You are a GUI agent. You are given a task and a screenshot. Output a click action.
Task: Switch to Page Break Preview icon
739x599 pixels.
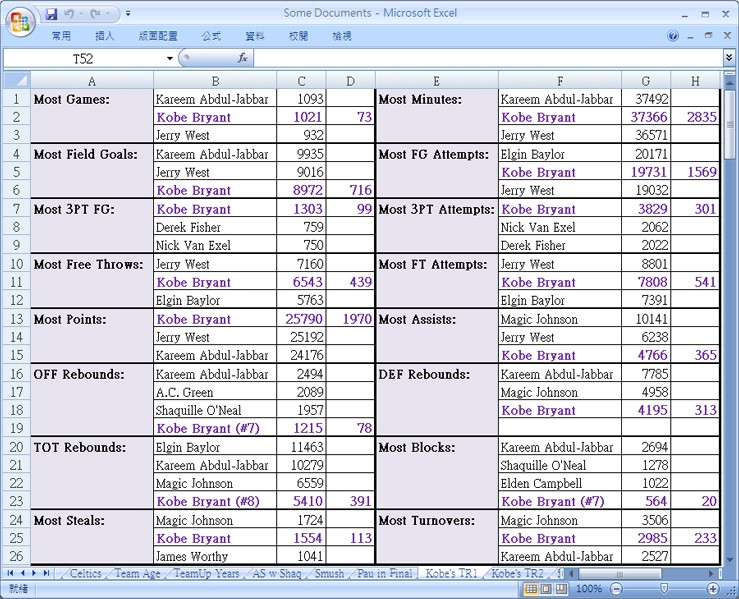point(561,589)
